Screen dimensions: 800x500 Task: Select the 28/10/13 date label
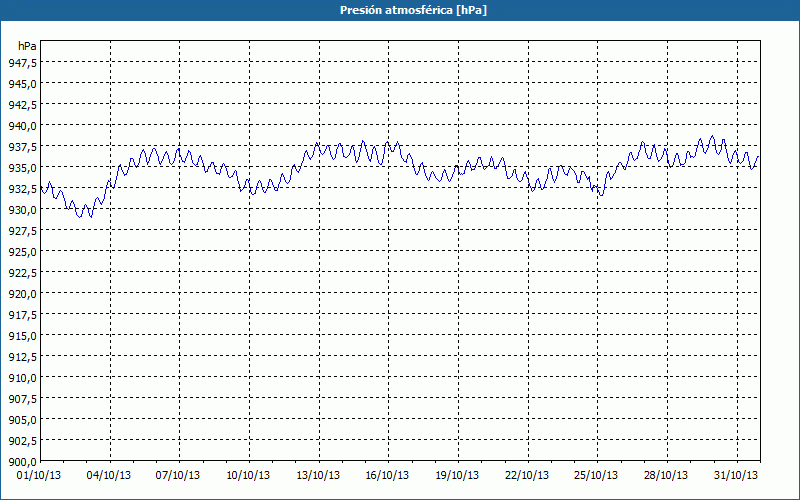[666, 476]
